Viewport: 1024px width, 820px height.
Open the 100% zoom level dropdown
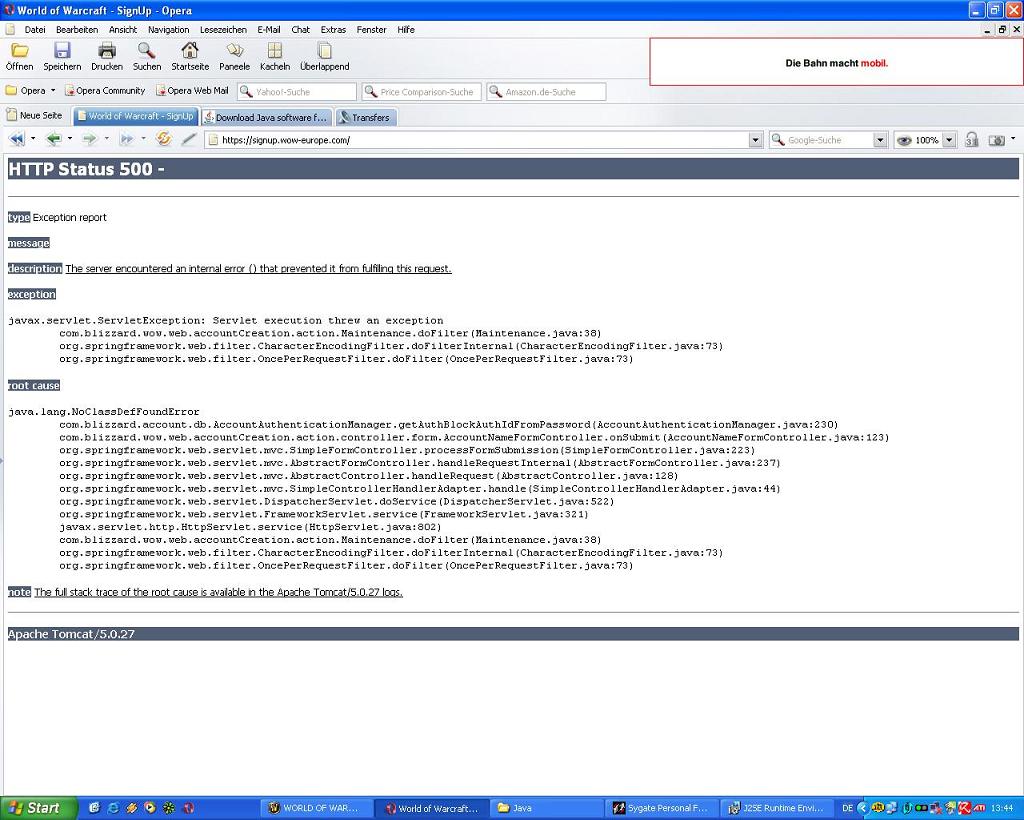tap(950, 140)
